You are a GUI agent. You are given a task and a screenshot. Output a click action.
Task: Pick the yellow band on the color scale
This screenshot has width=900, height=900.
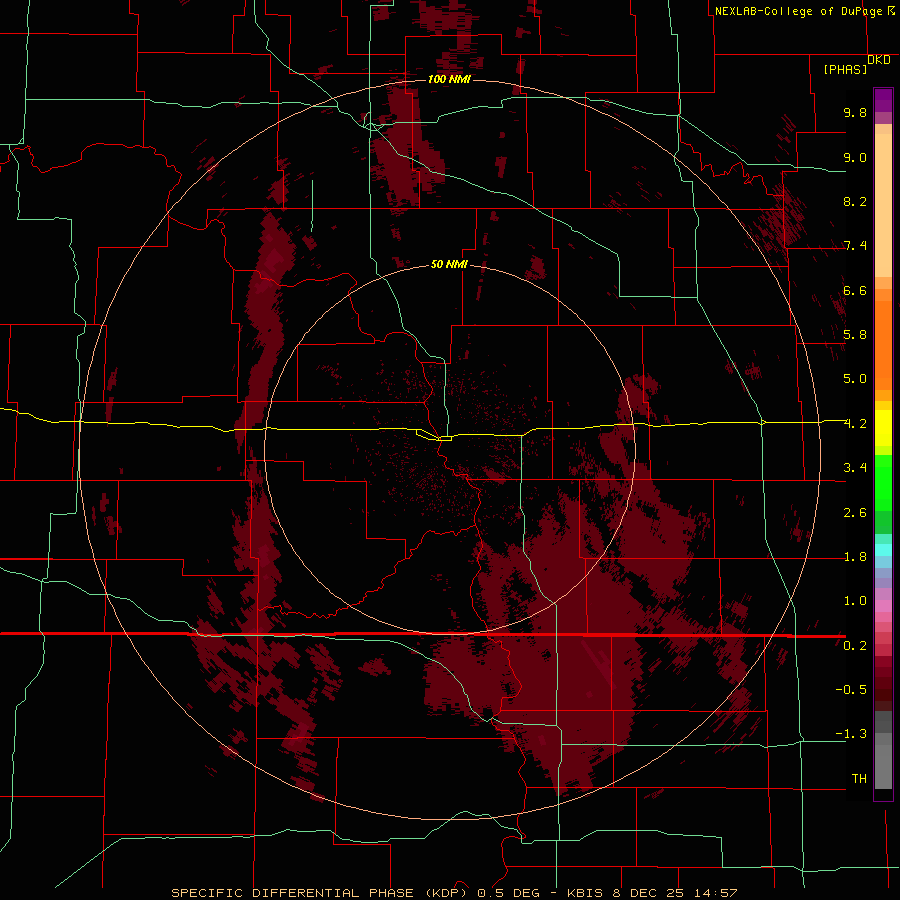883,428
